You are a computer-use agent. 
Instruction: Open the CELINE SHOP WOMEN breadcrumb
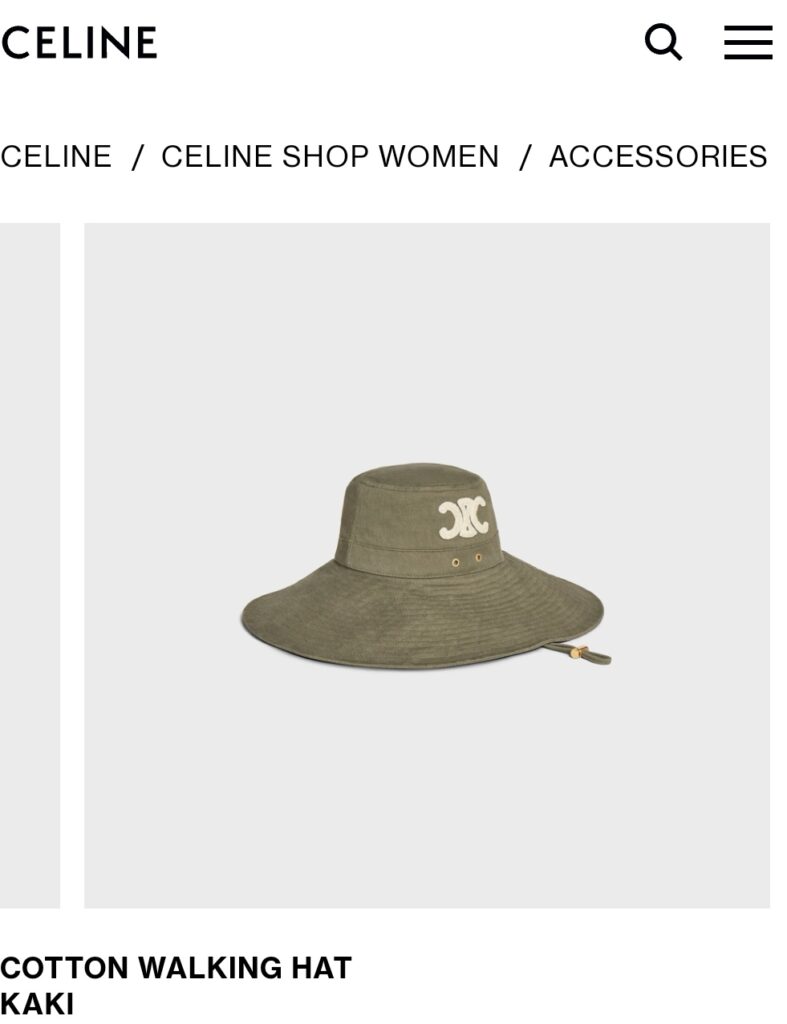tap(330, 157)
